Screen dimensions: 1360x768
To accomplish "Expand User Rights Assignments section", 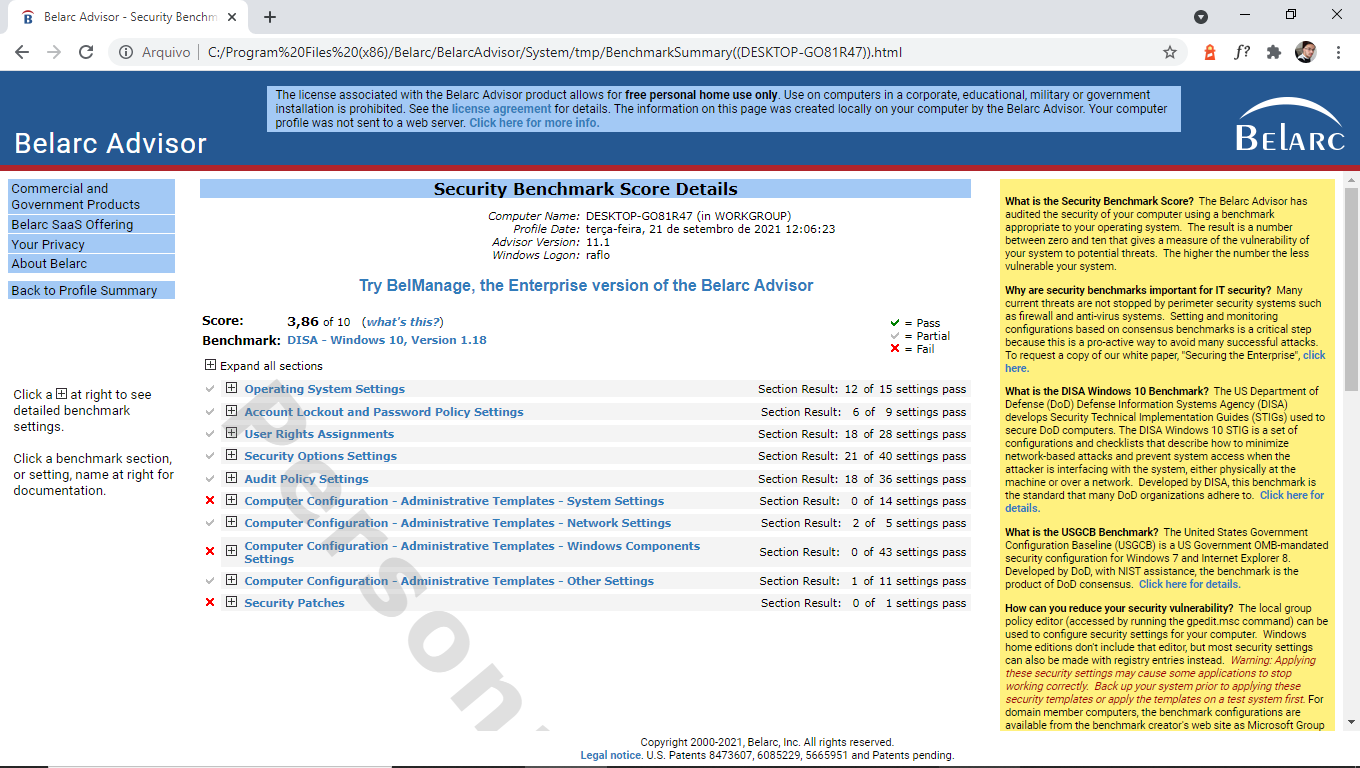I will pos(231,433).
